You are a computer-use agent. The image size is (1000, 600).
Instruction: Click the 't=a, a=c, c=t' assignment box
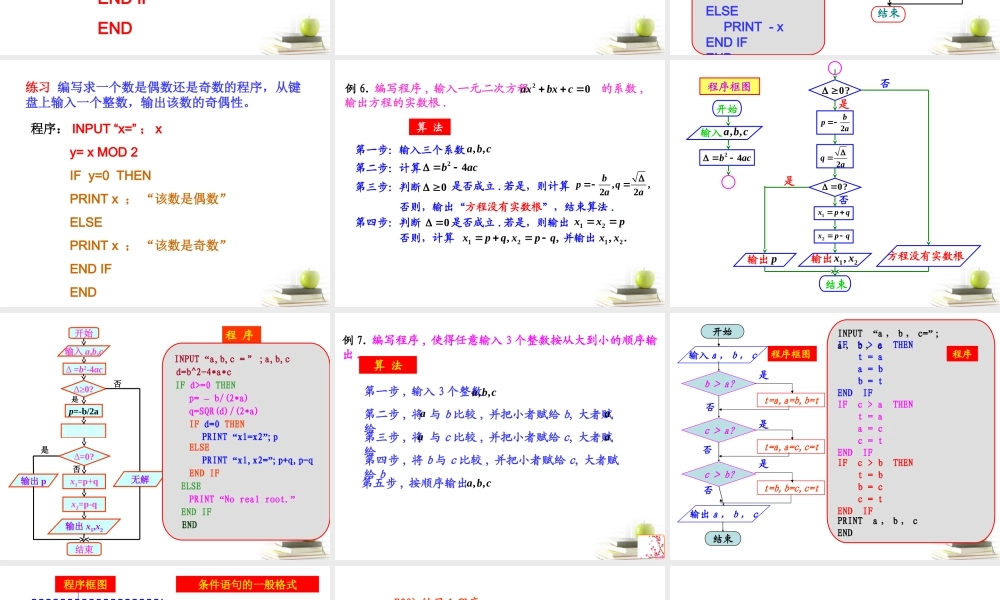(x=791, y=447)
